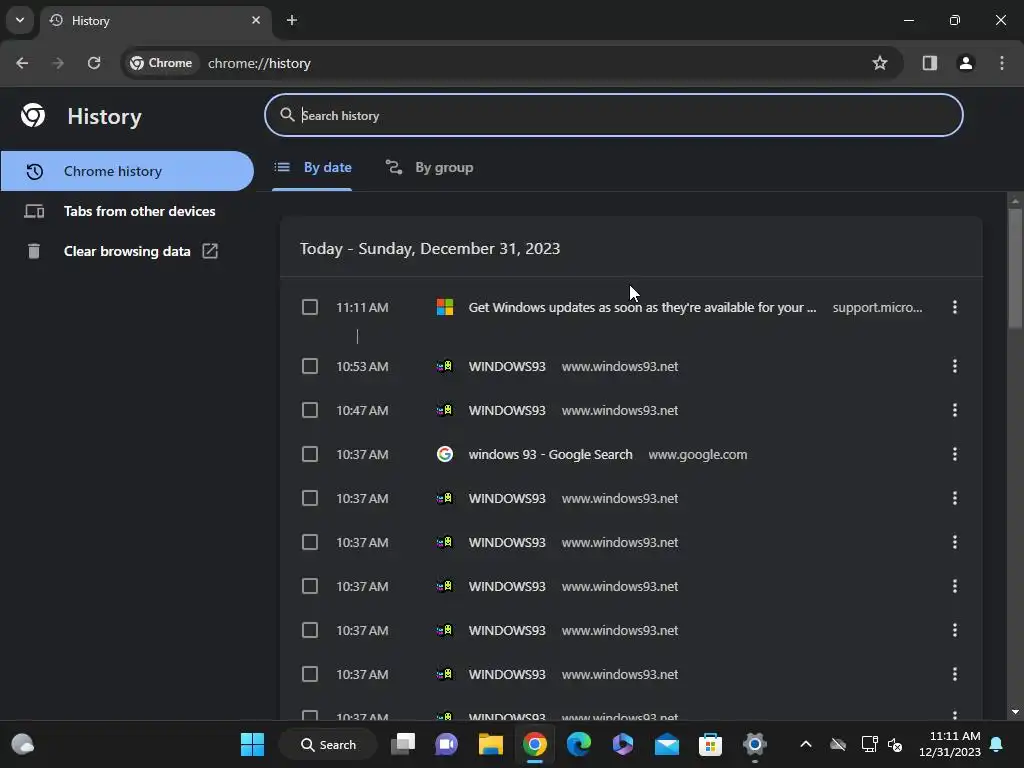Click the browser back arrow
This screenshot has height=768, width=1024.
pos(22,63)
